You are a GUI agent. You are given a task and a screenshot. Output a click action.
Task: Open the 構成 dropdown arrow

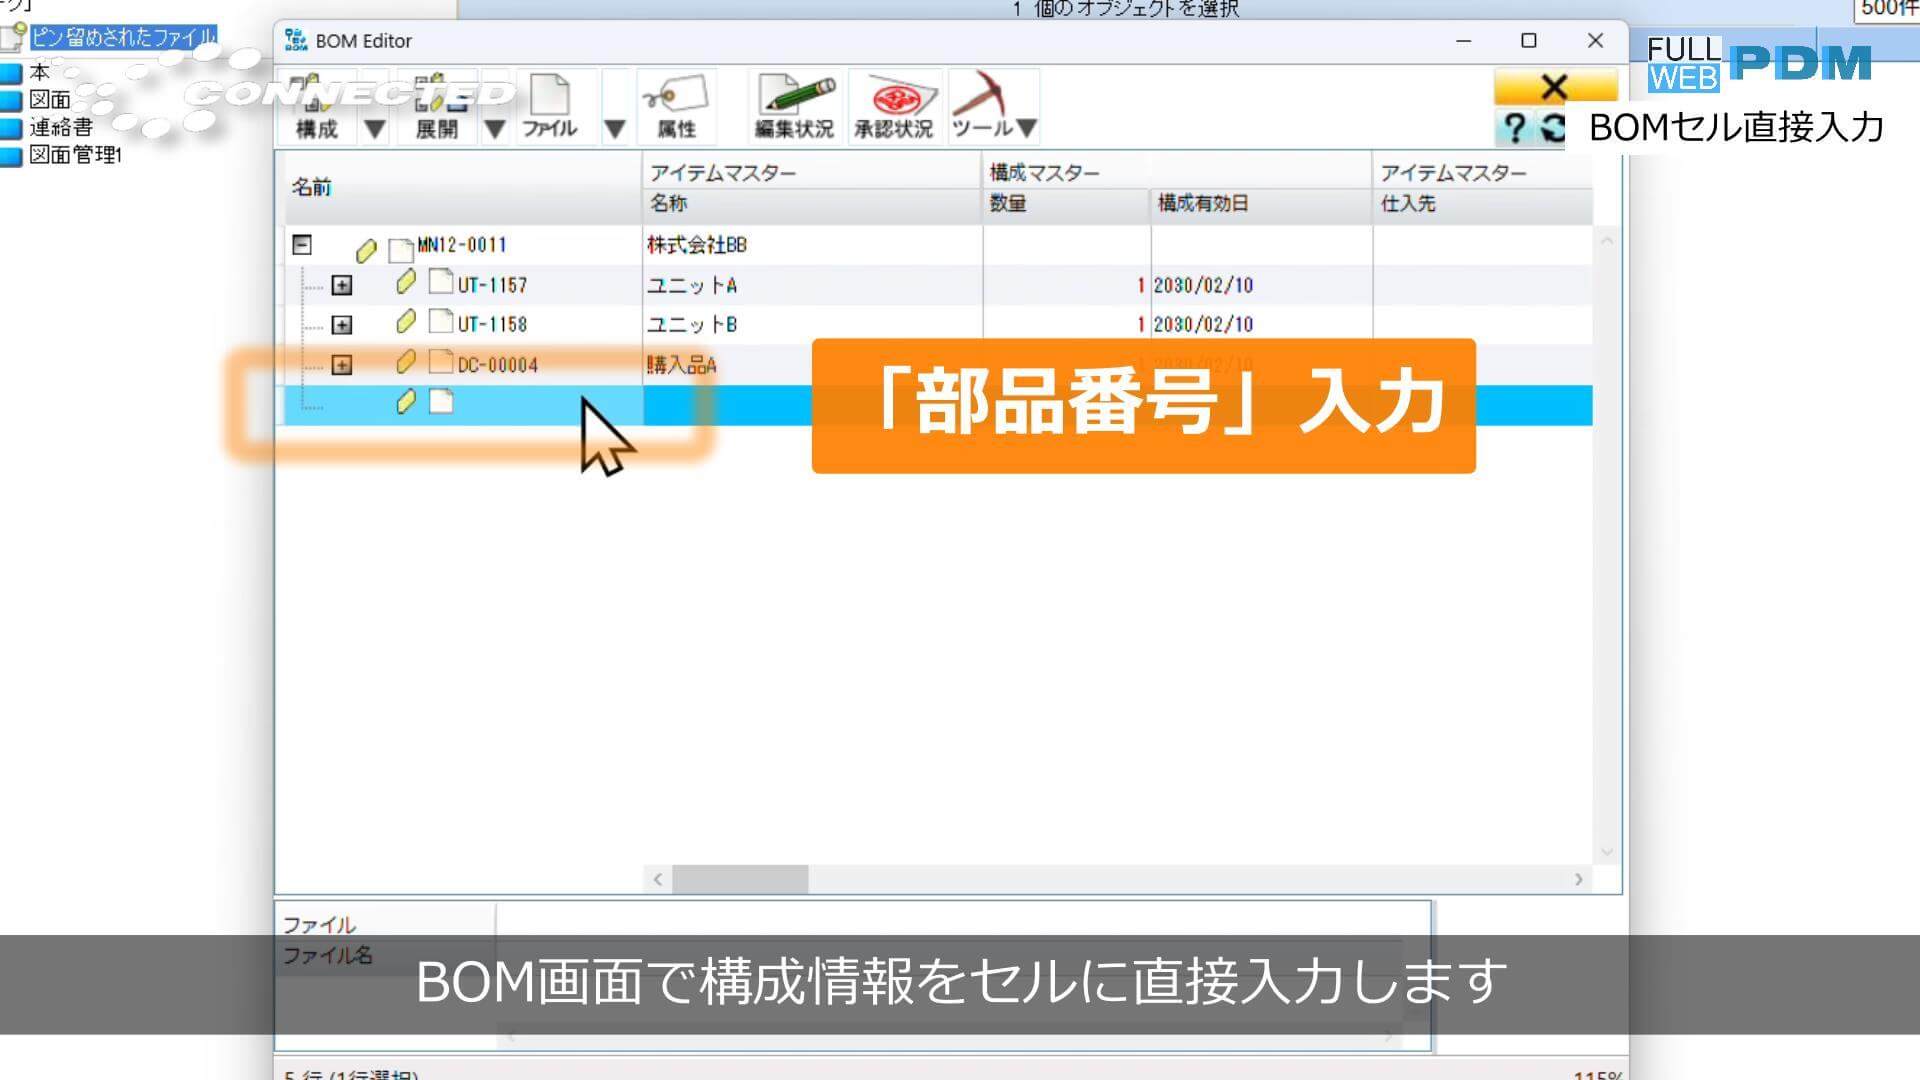point(374,128)
